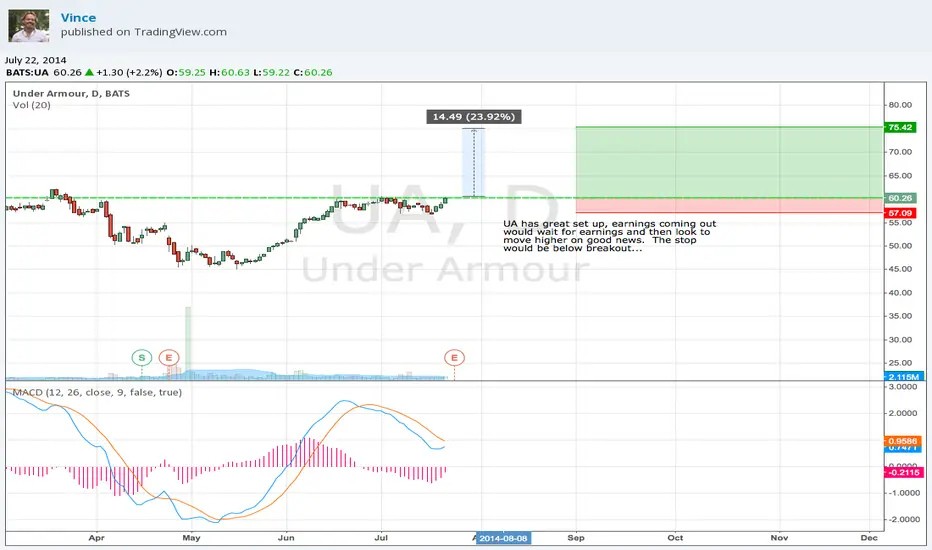Click the 80.00 price axis label
932x550 pixels.
tap(900, 105)
